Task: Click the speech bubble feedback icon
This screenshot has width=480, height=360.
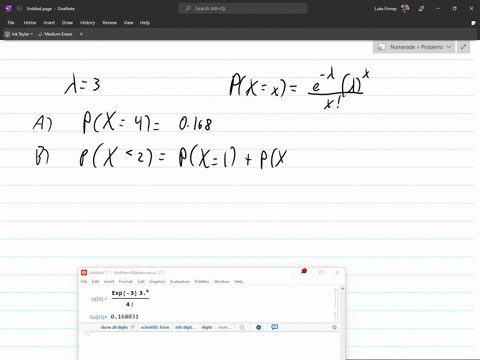Action: tap(274, 327)
